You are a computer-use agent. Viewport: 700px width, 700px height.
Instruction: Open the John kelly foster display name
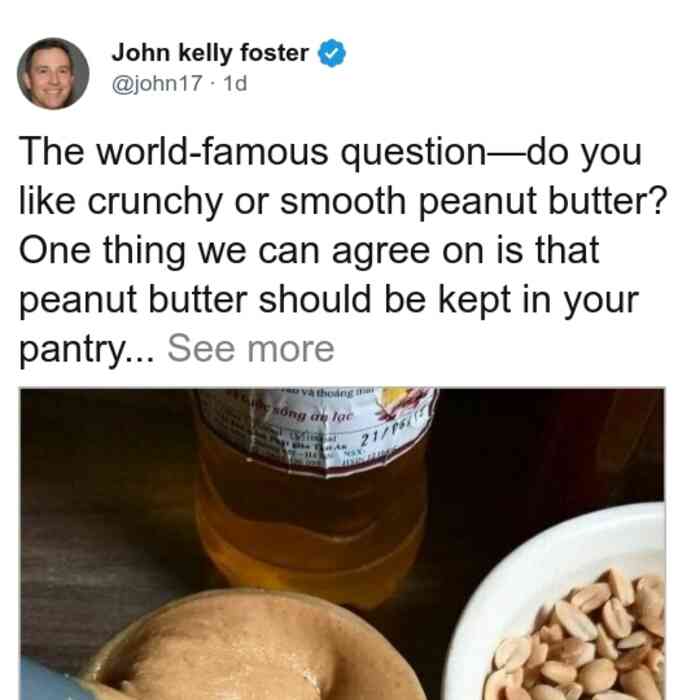(210, 53)
